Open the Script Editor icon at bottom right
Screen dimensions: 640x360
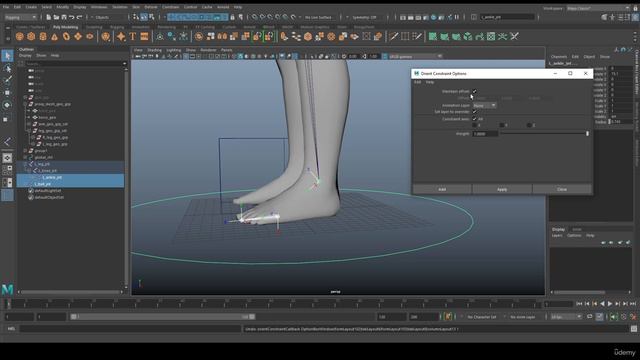[x=633, y=329]
